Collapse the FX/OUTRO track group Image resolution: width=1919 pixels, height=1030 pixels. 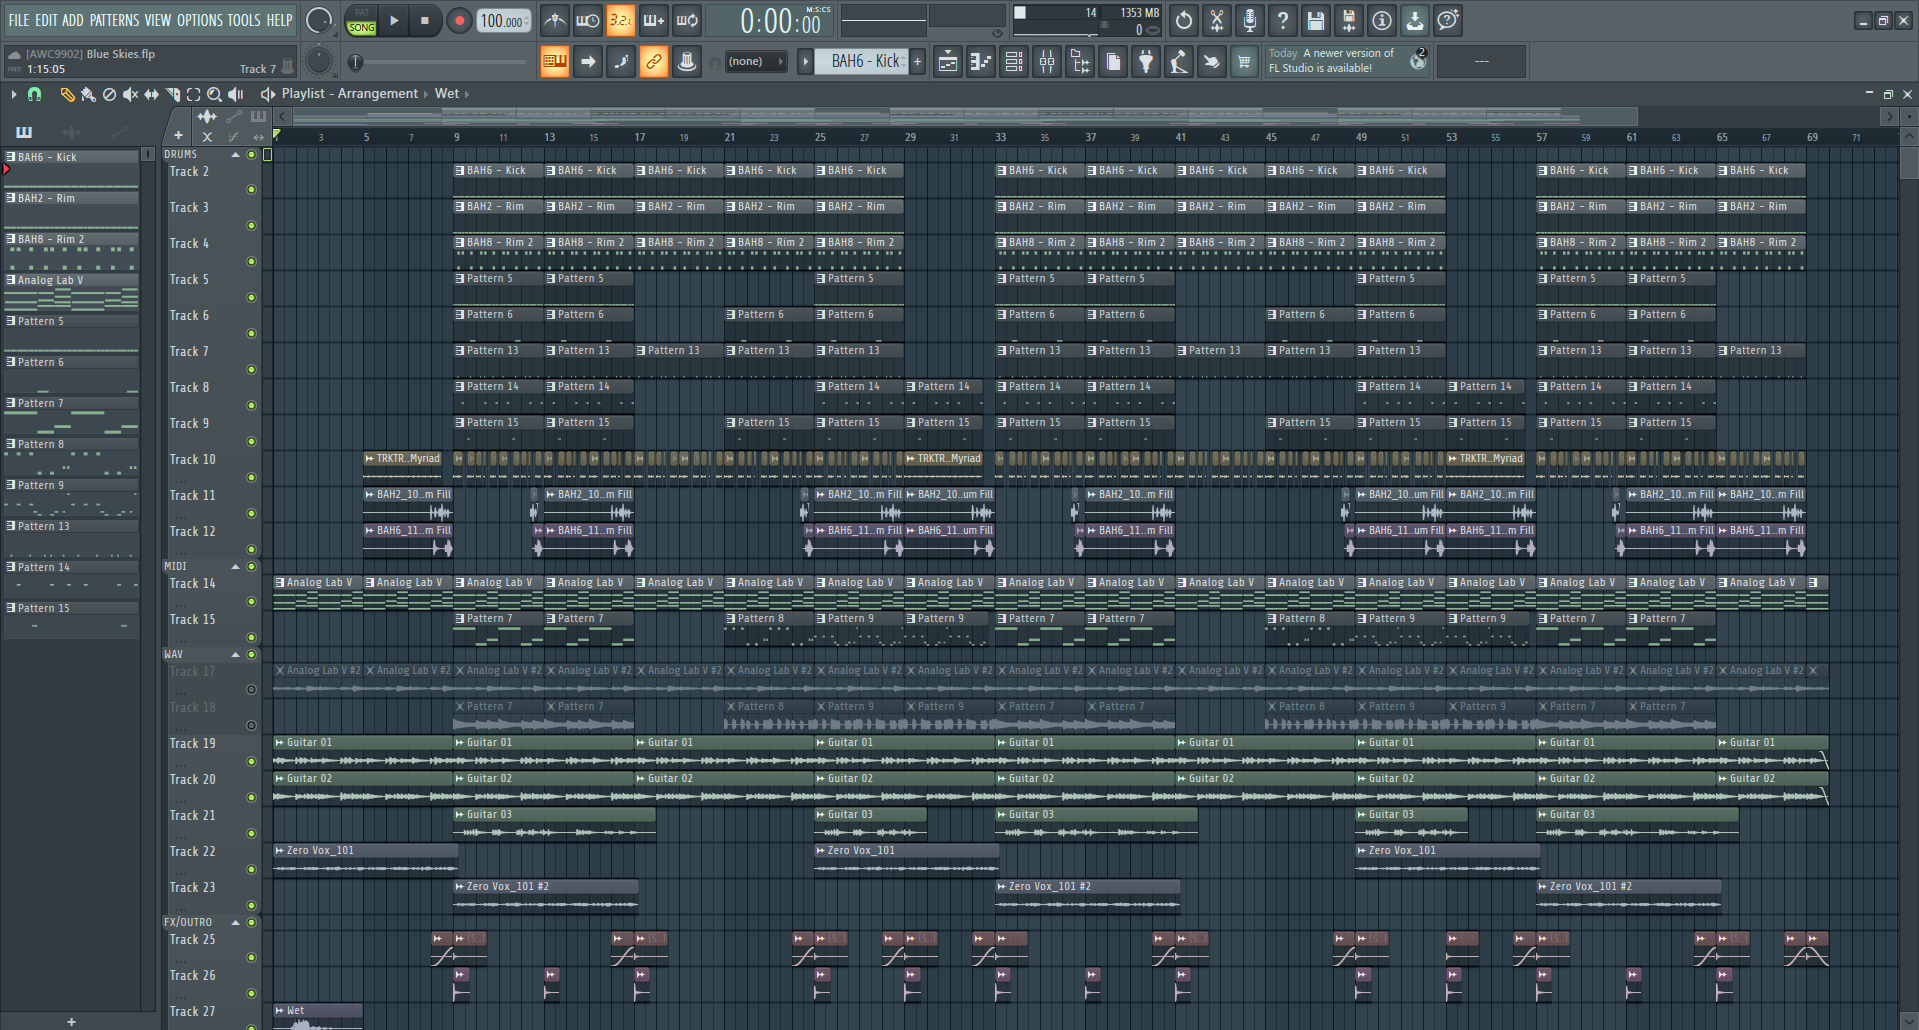[236, 922]
